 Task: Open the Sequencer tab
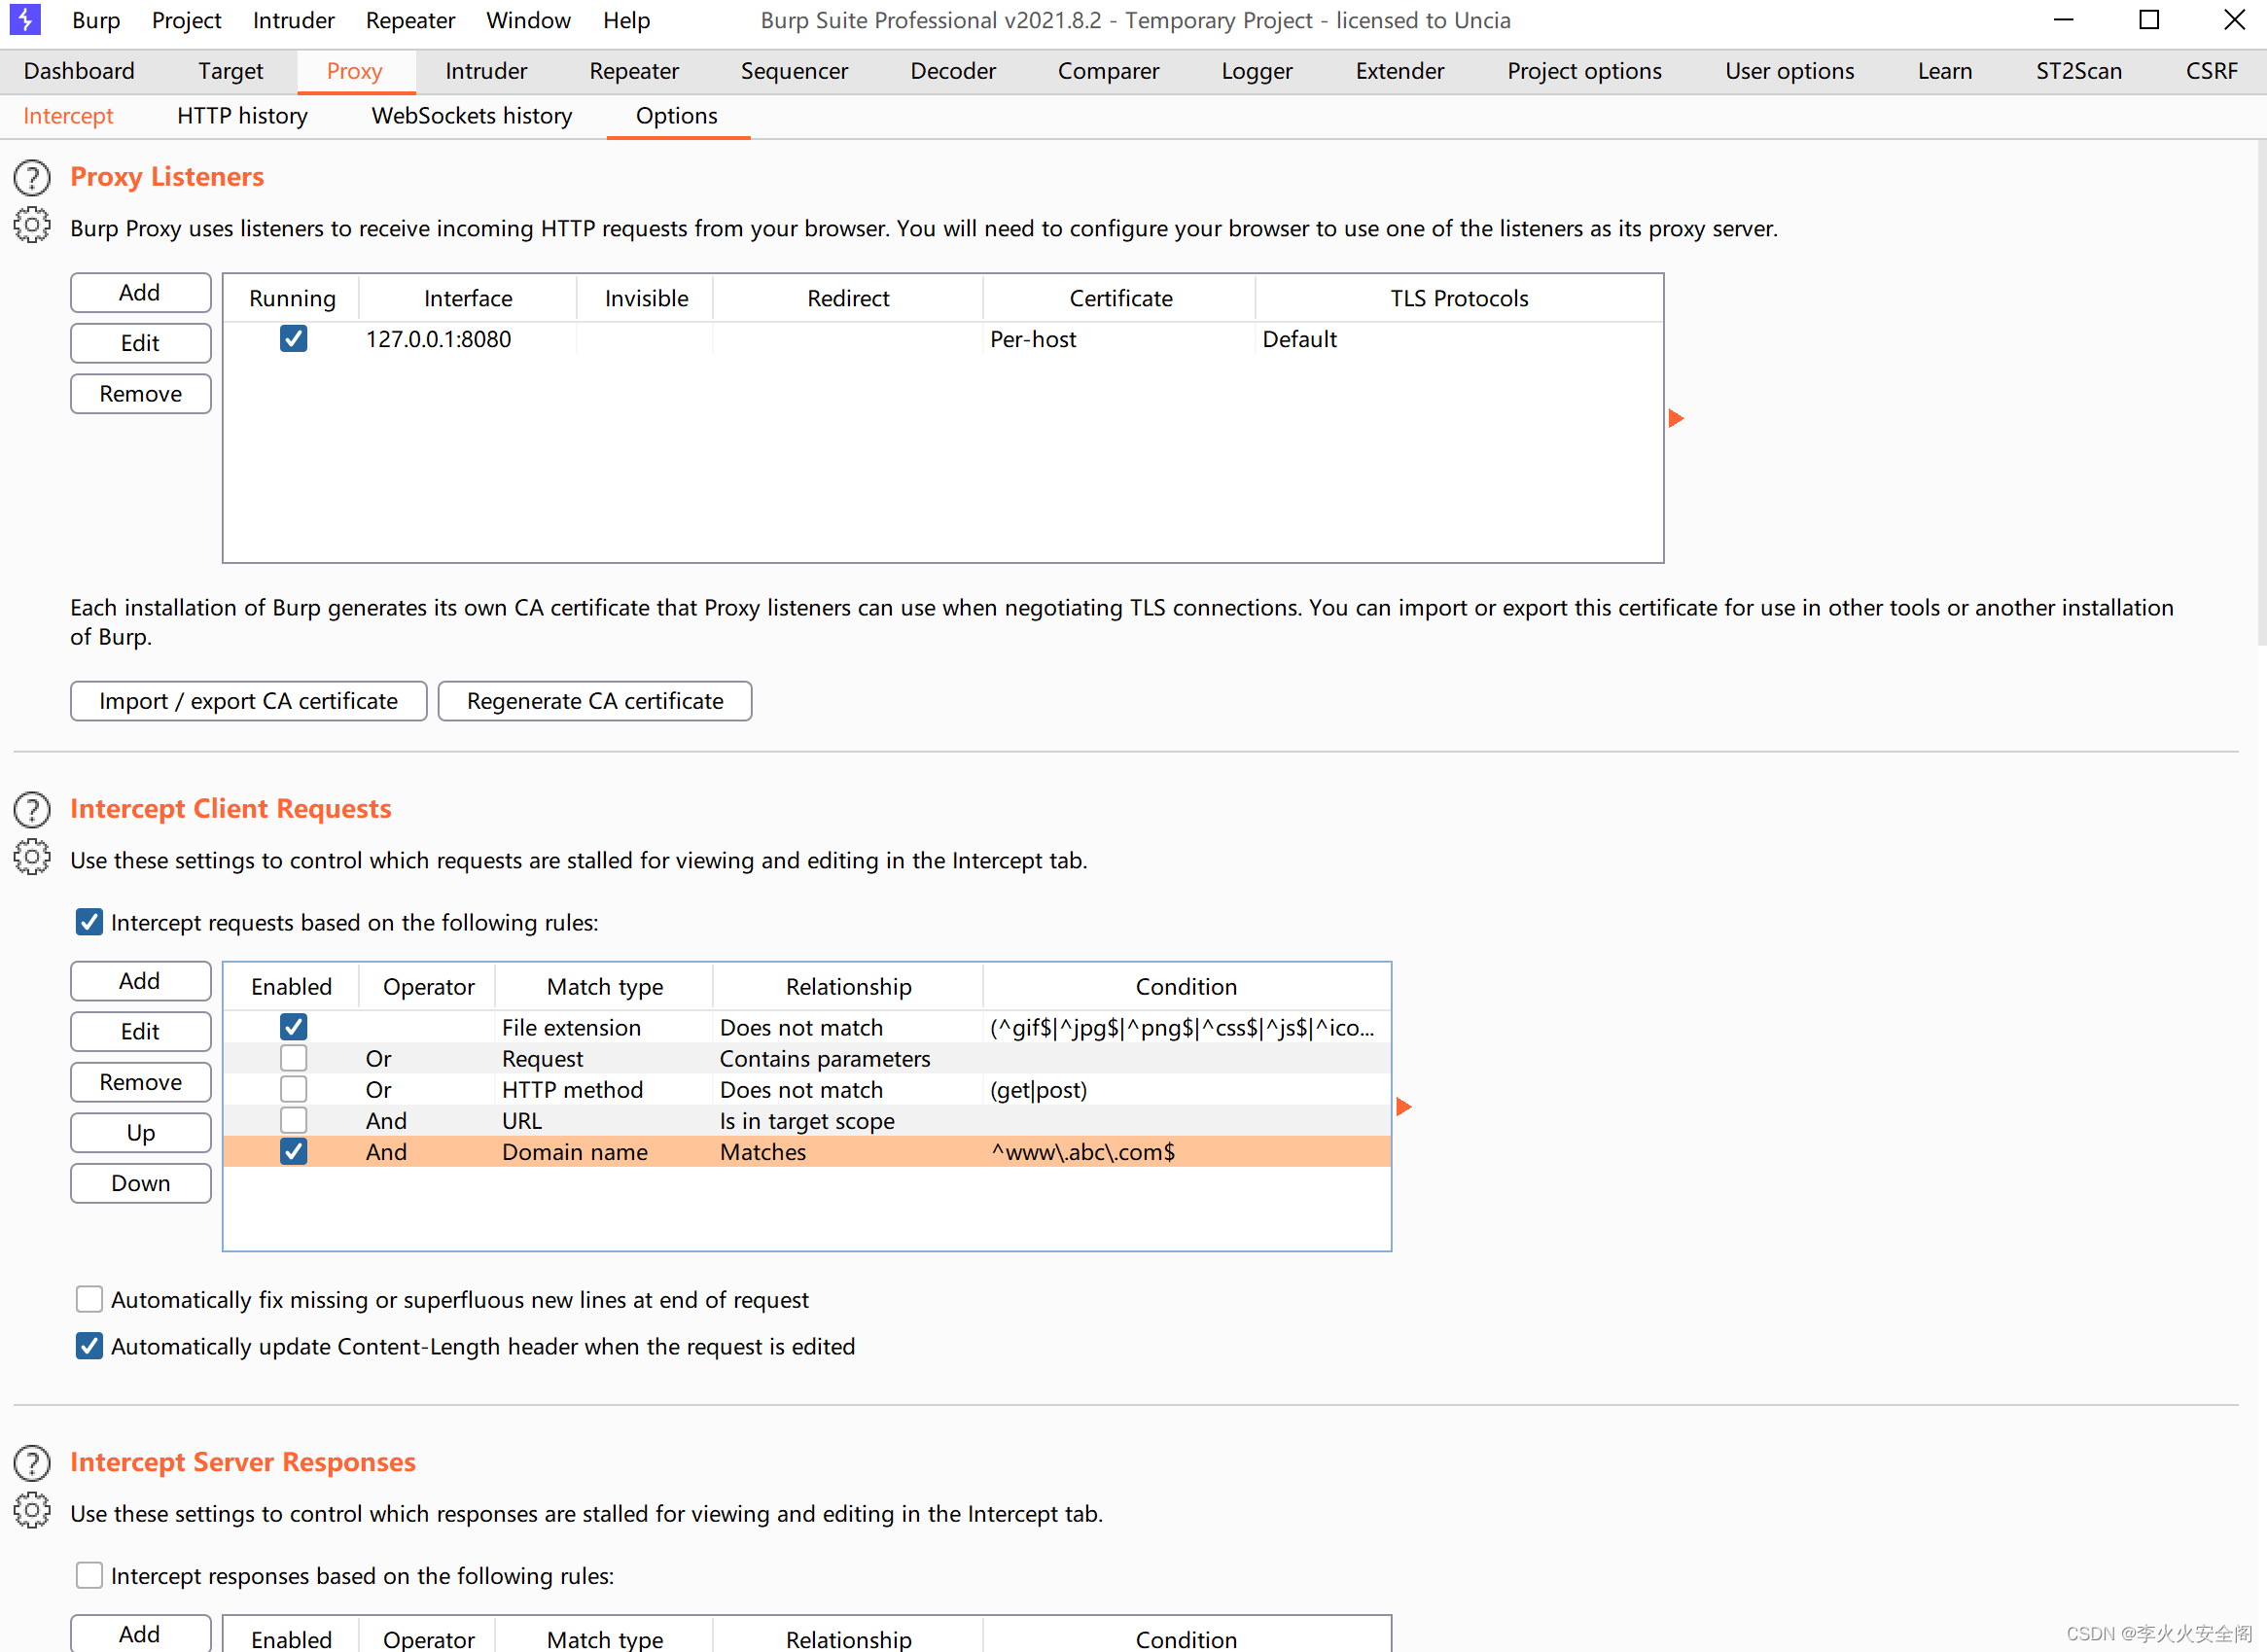(x=794, y=71)
